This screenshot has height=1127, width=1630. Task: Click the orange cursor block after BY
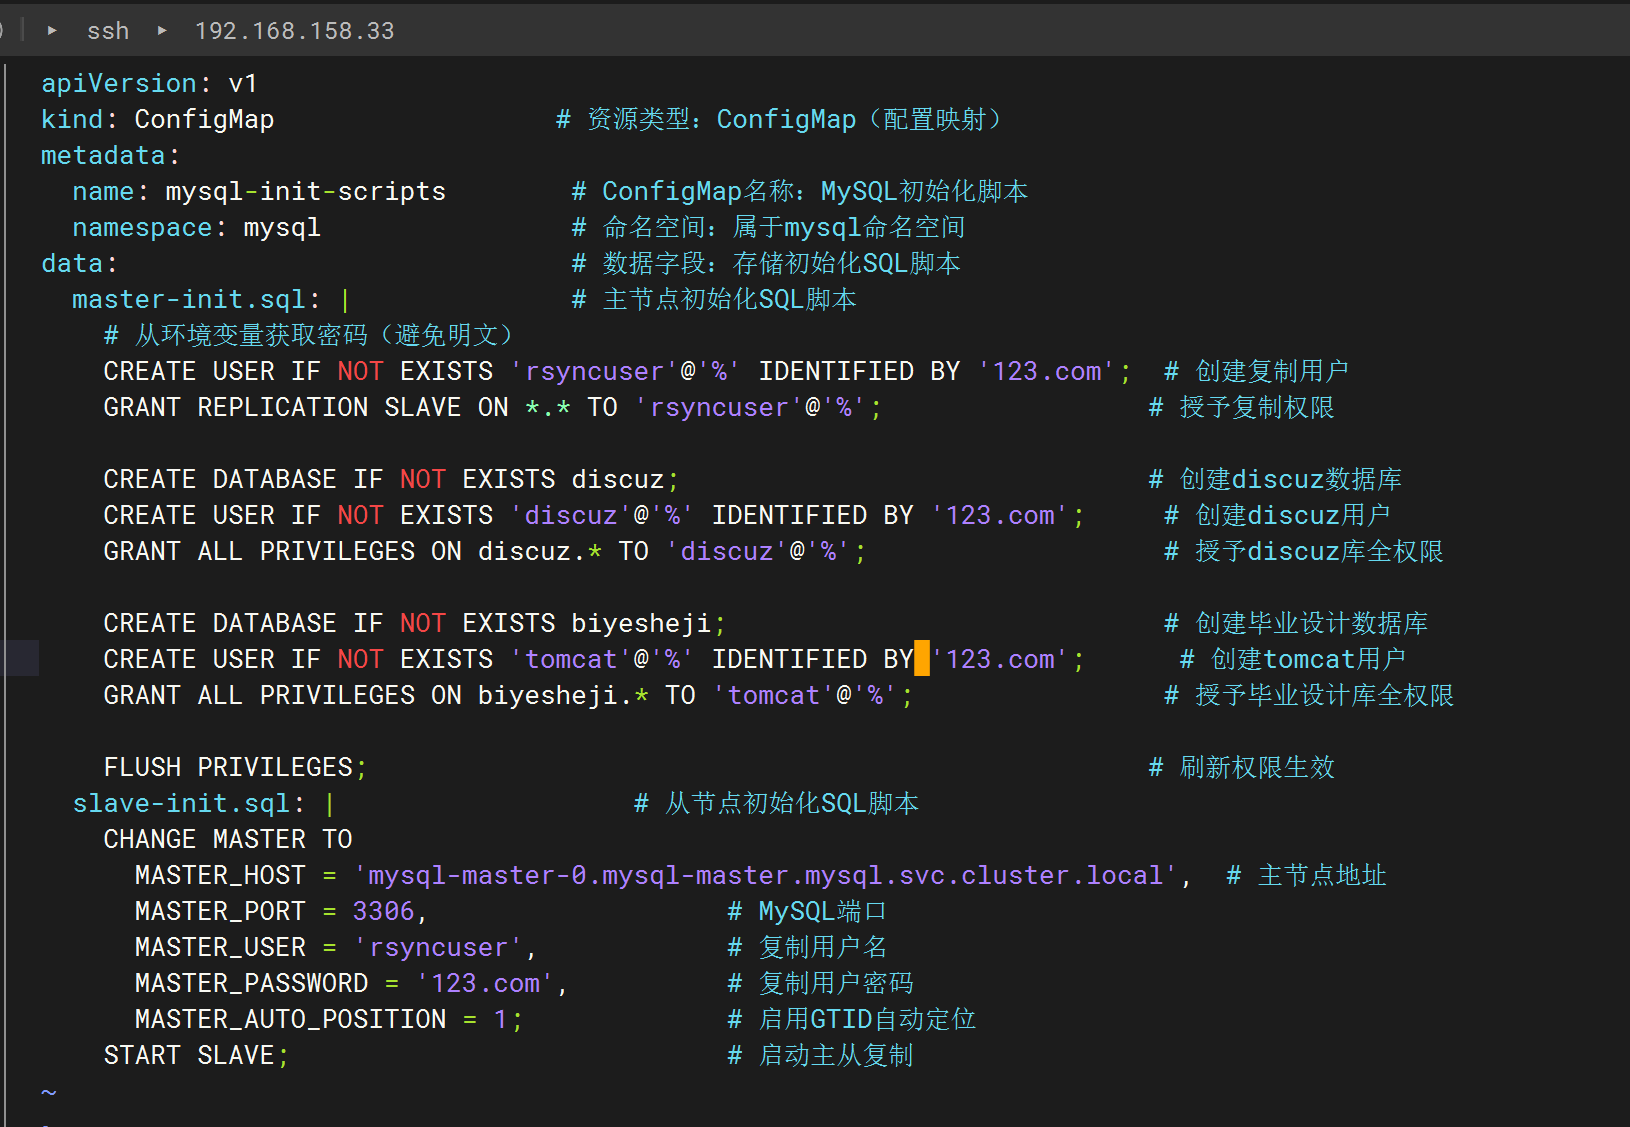tap(922, 659)
